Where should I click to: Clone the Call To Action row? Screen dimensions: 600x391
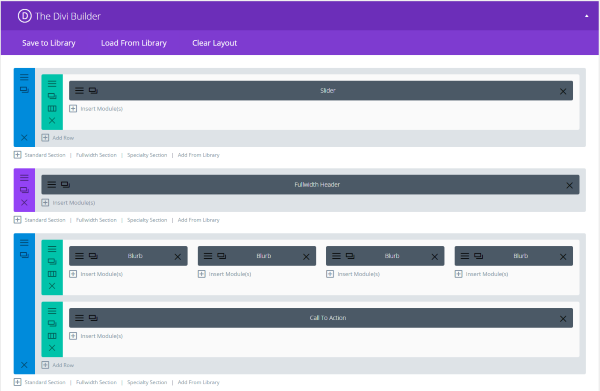(x=52, y=323)
